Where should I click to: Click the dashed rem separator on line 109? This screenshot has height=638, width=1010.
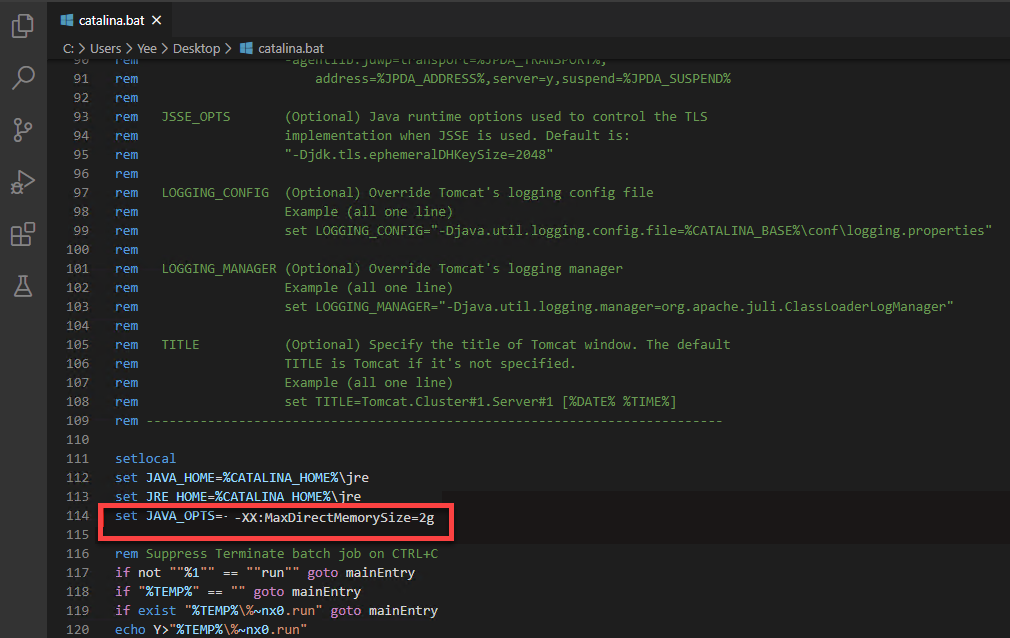click(434, 421)
